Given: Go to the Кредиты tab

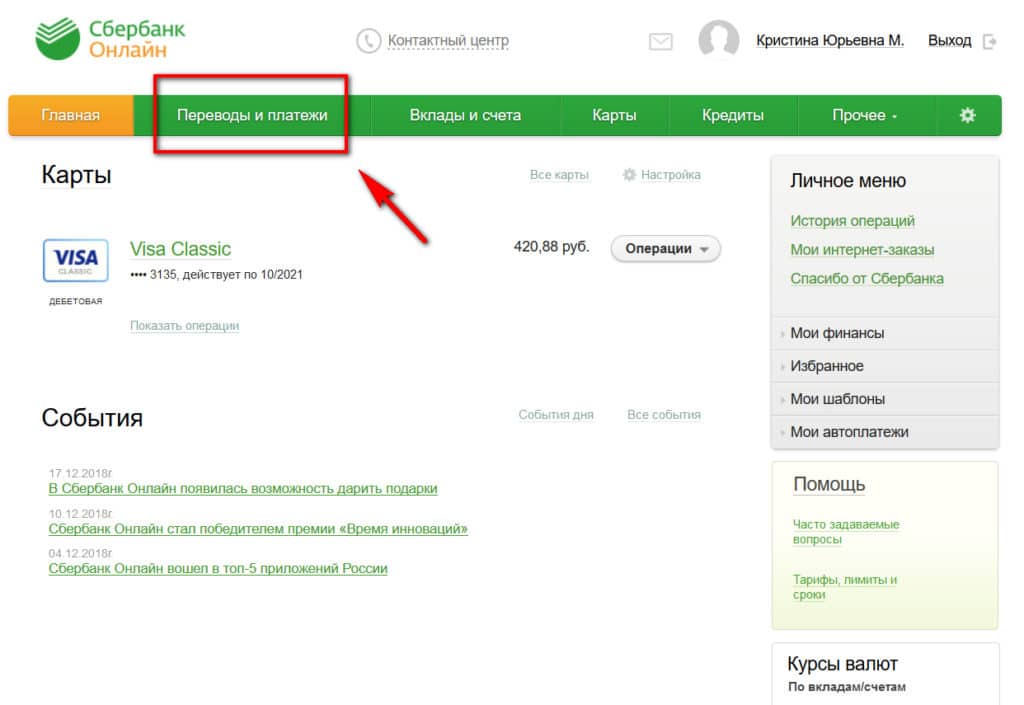Looking at the screenshot, I should click(733, 116).
